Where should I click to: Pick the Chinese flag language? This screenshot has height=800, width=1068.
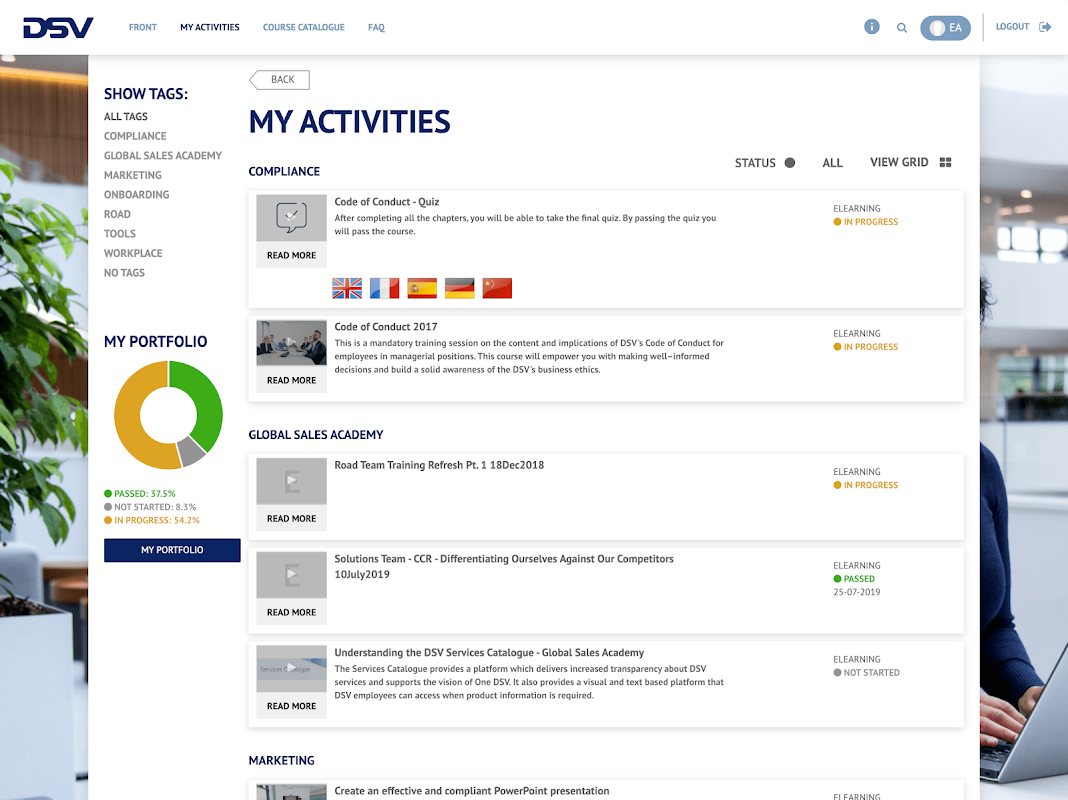[x=497, y=288]
